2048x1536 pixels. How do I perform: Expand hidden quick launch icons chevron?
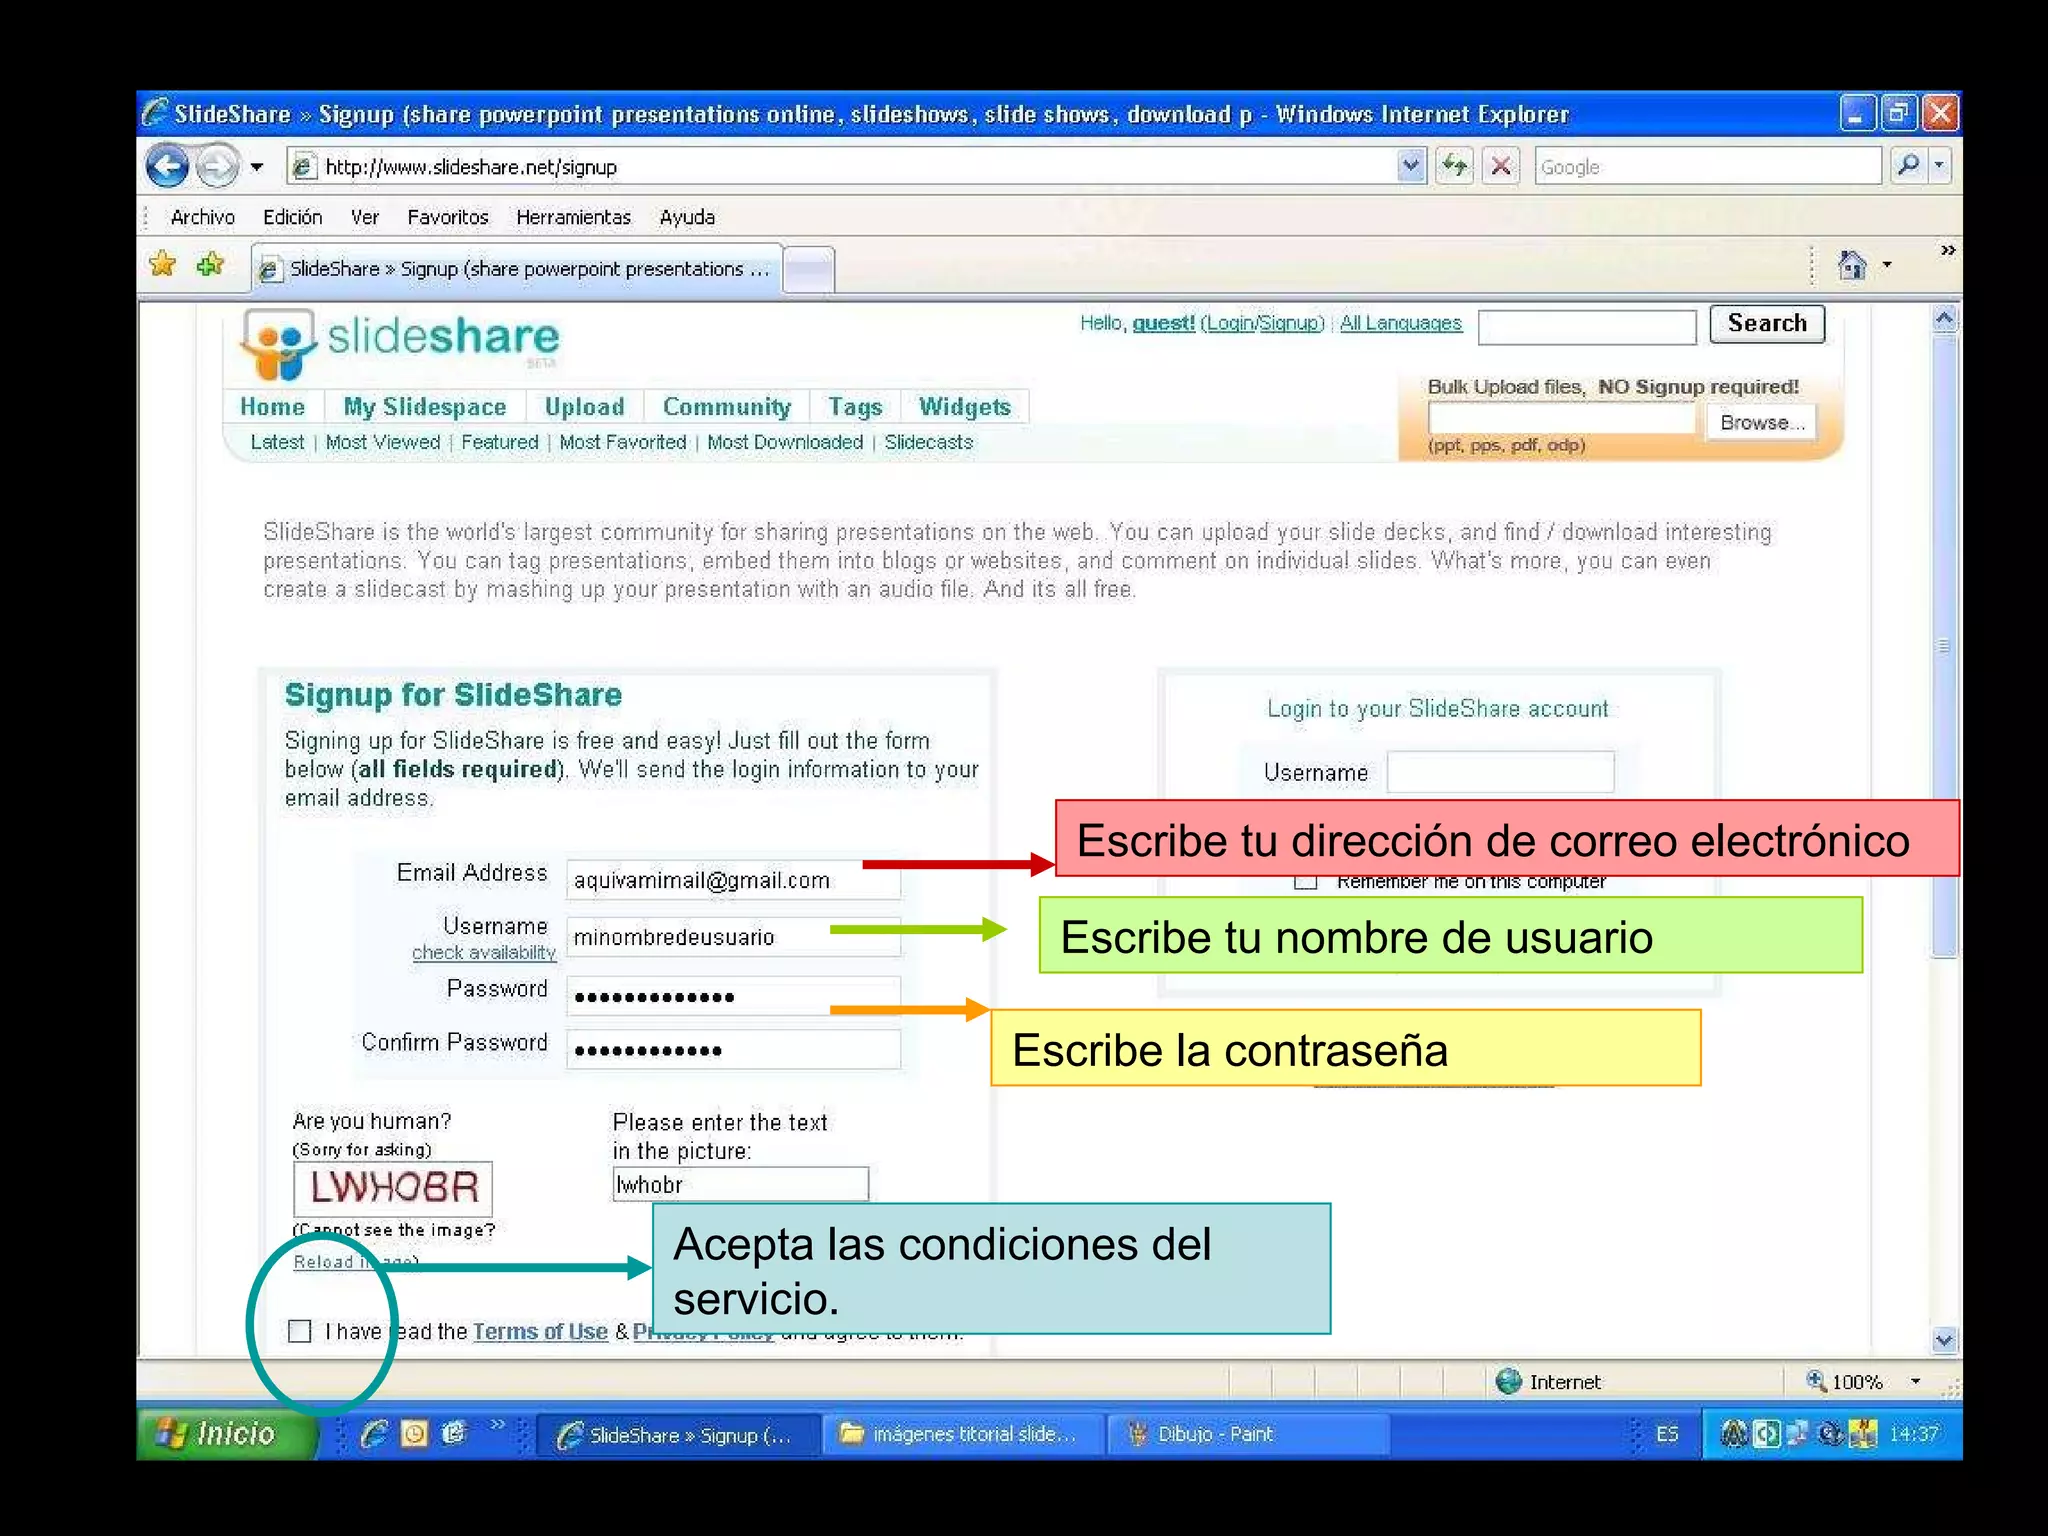coord(497,1424)
